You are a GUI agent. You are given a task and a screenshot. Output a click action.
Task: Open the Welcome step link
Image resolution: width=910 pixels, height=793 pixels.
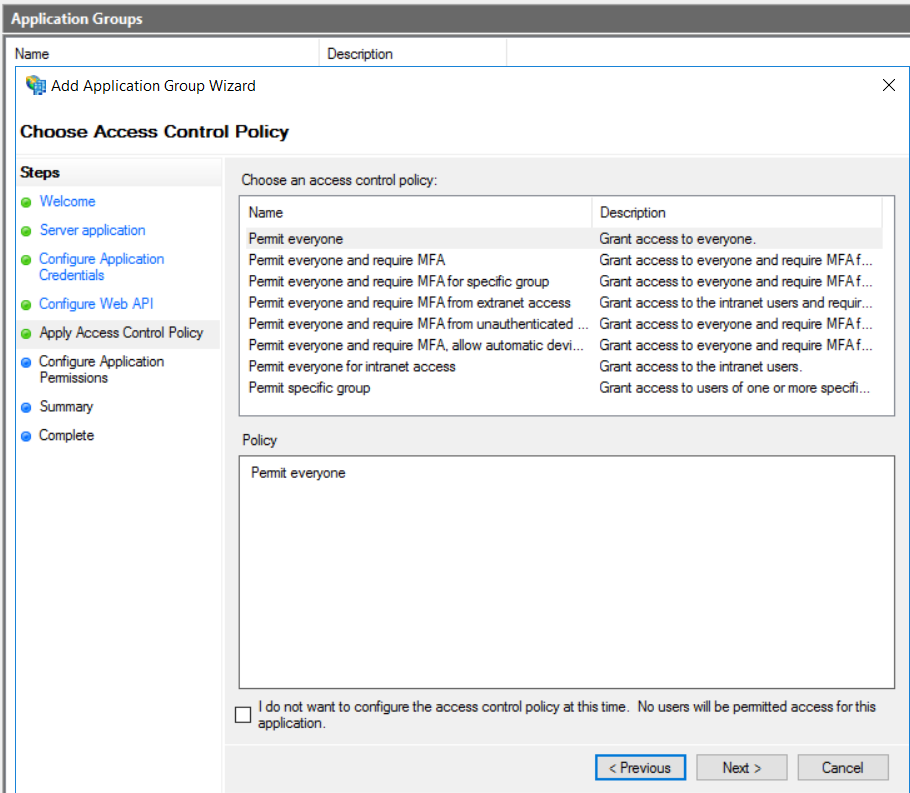tap(67, 201)
